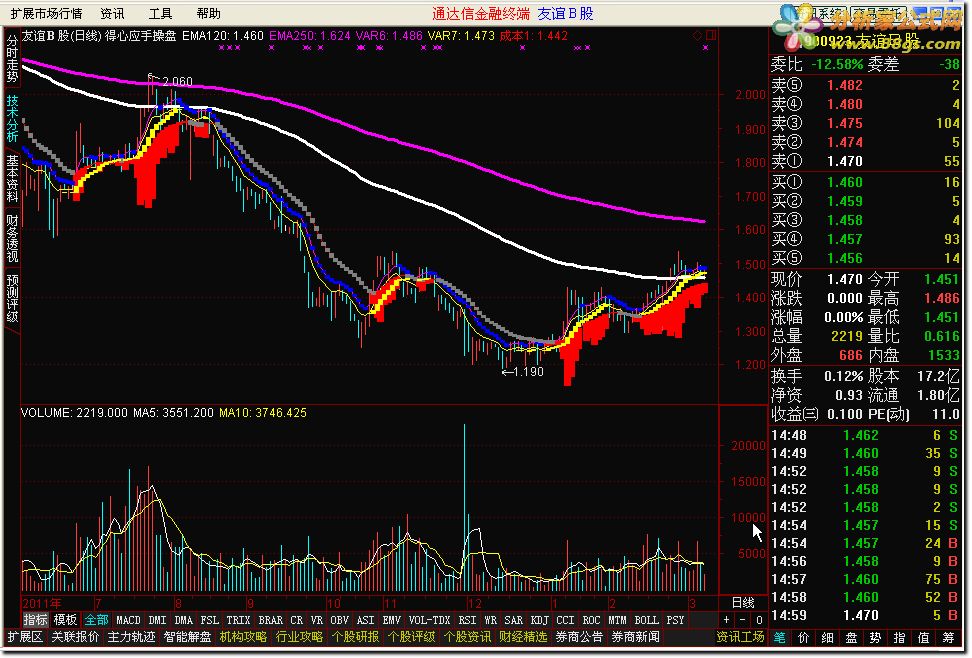972x658 pixels.
Task: Open the 个股资讯 tab
Action: [x=467, y=637]
